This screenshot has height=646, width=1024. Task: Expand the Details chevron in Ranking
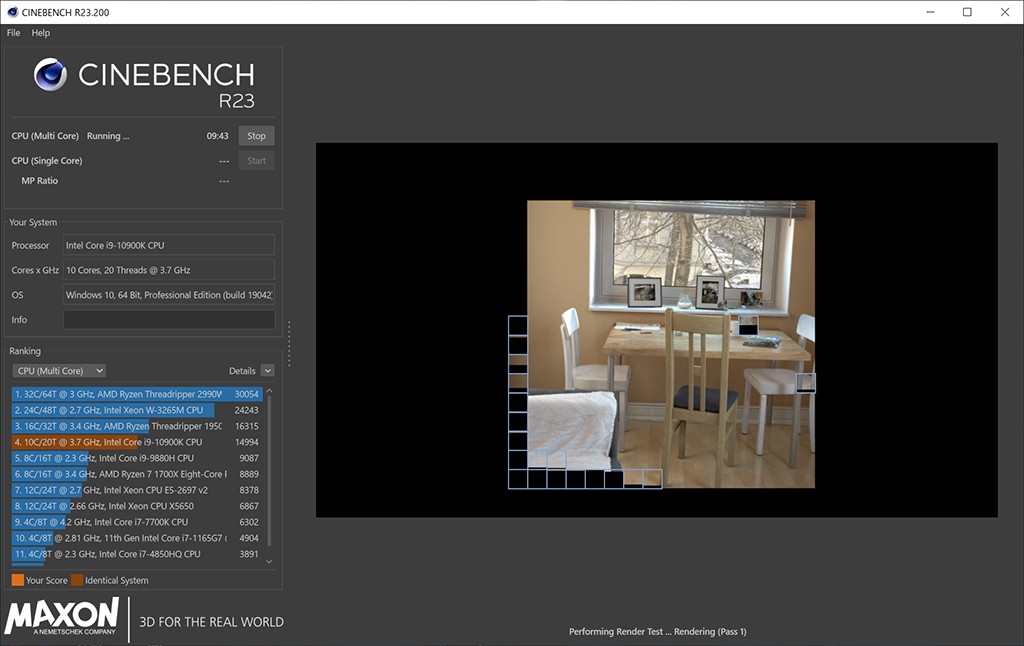tap(267, 371)
